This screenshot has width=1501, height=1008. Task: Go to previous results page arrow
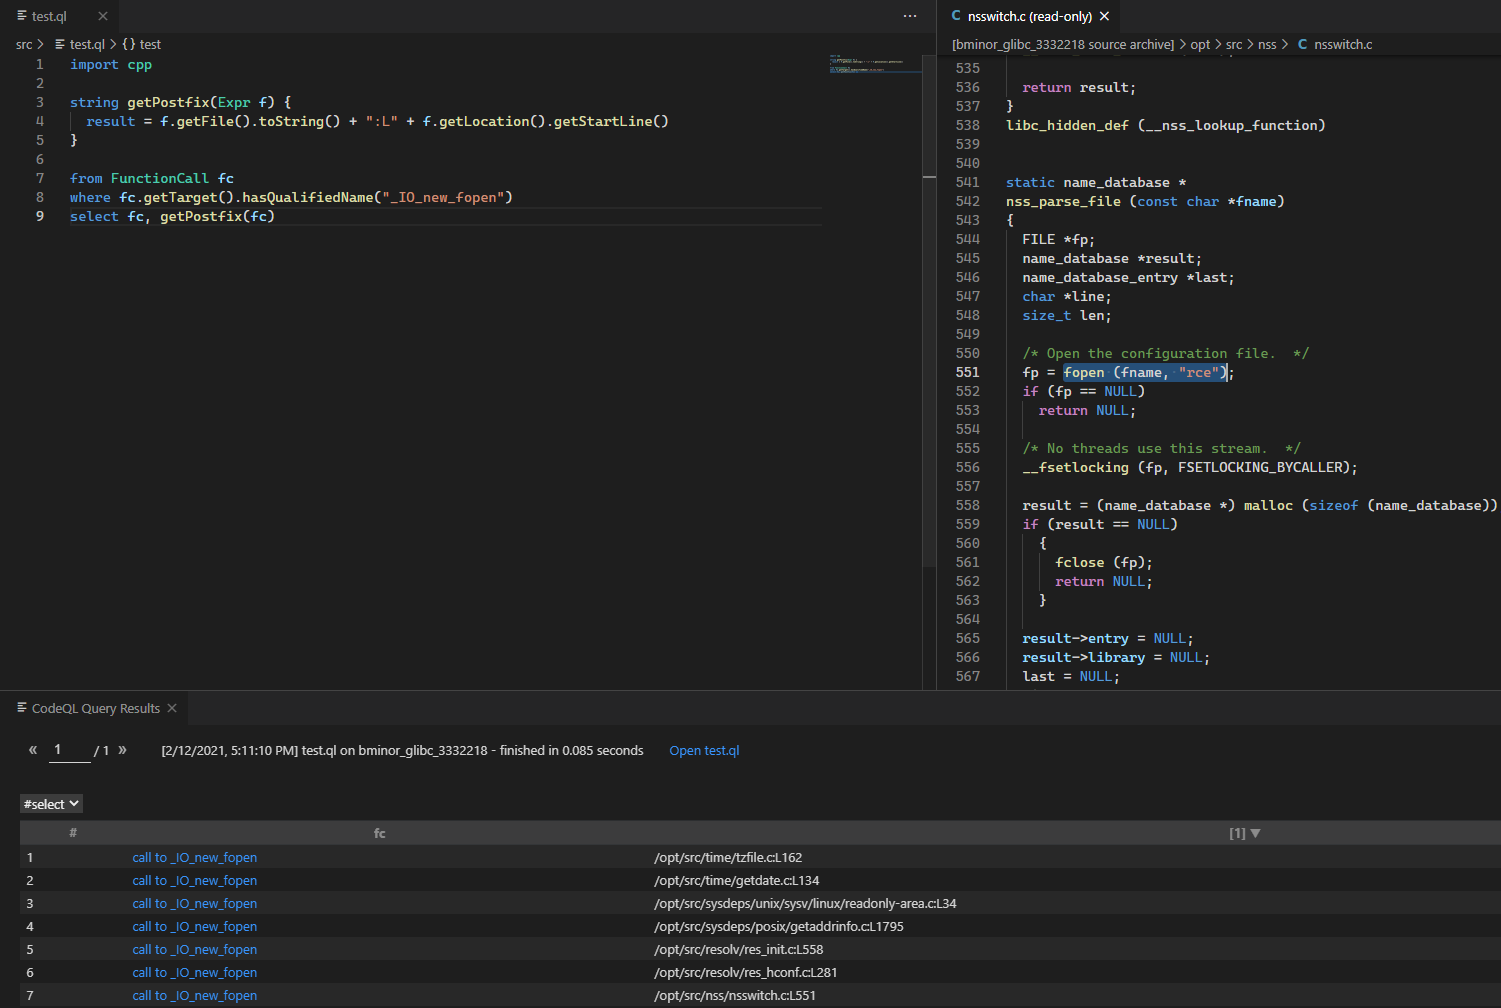pos(33,750)
